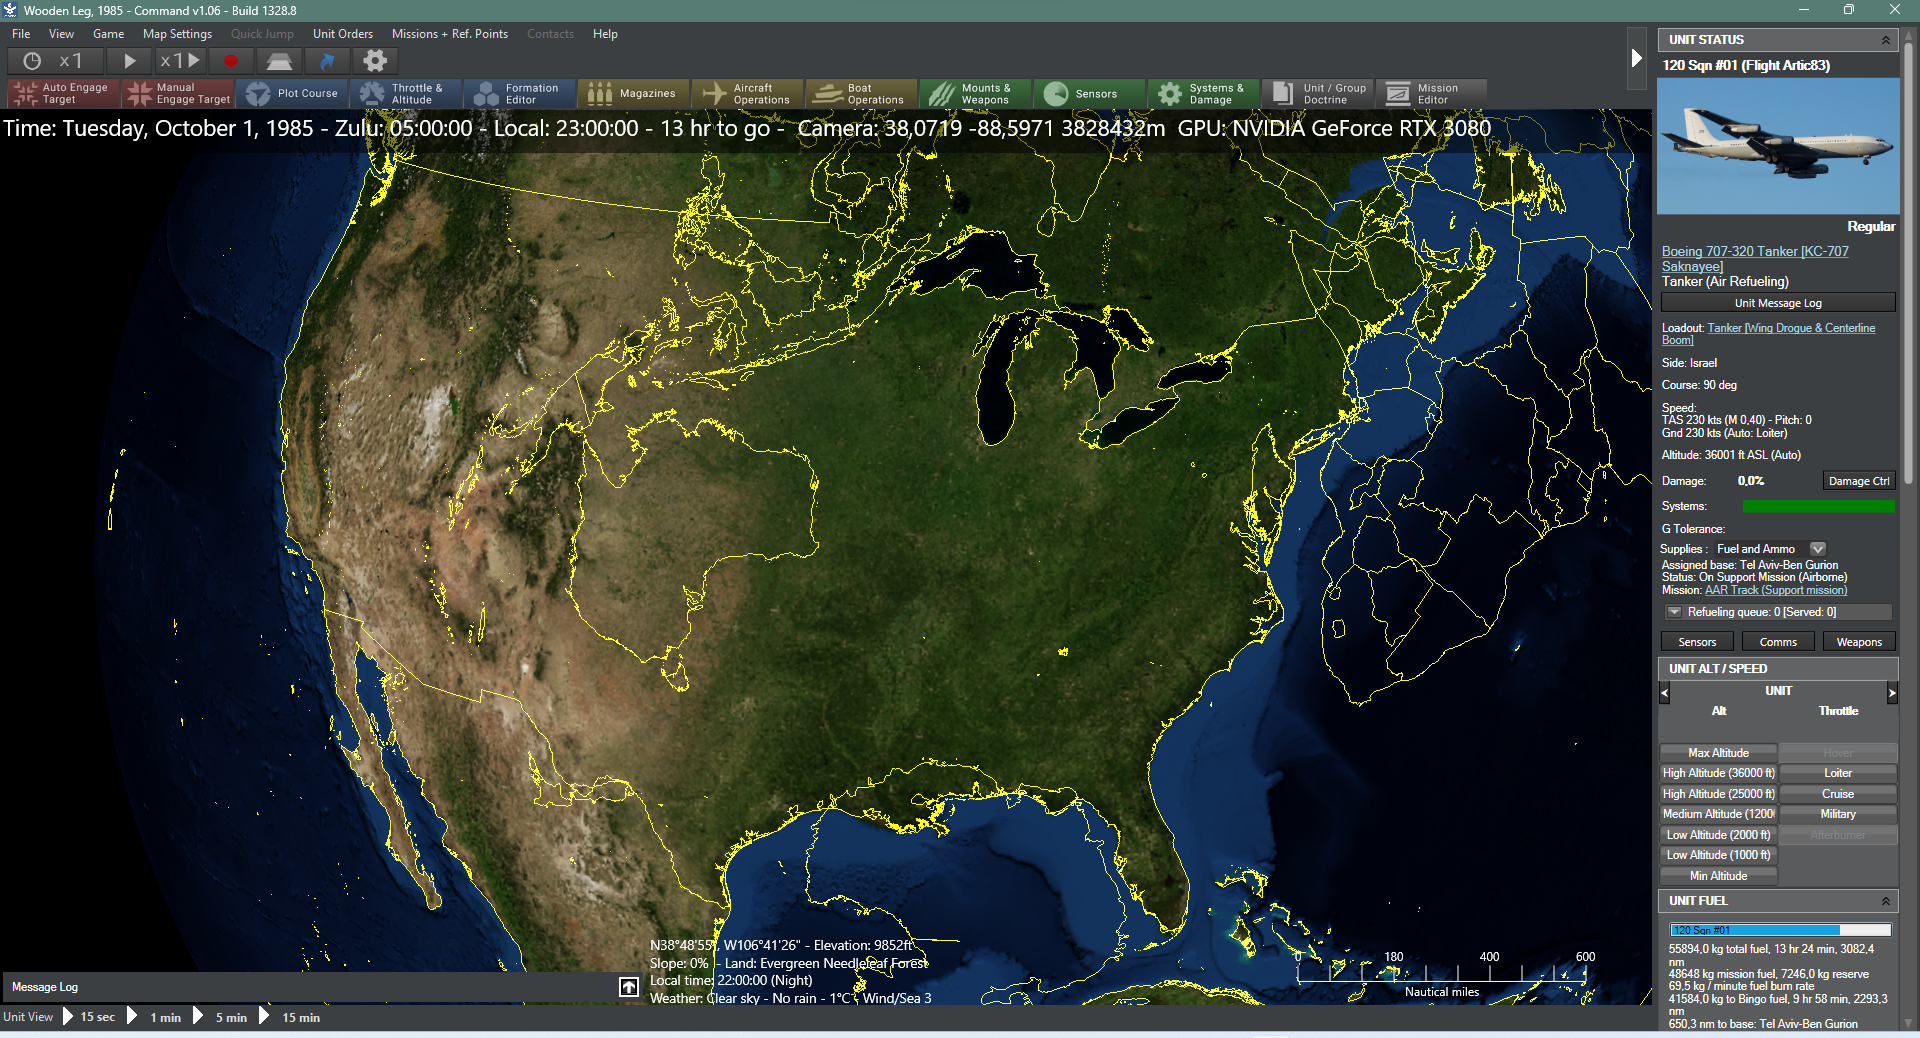1920x1038 pixels.
Task: Open Throttle & Altitude dialog
Action: (406, 94)
